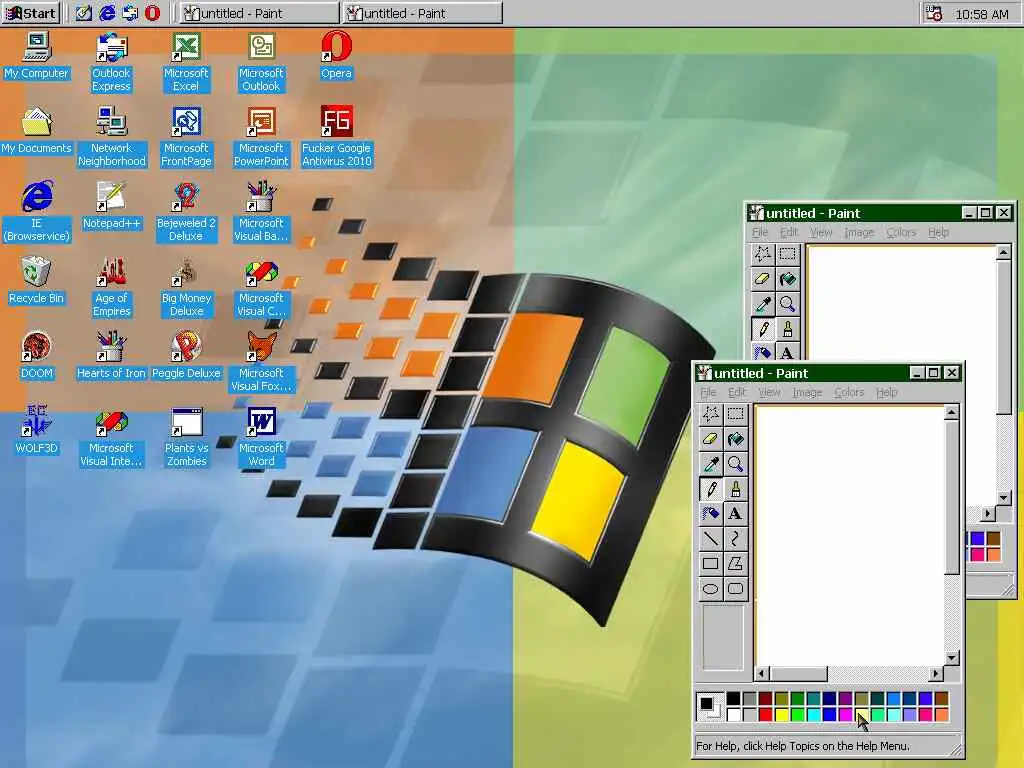
Task: Open Colors menu in front Paint window
Action: pyautogui.click(x=849, y=392)
